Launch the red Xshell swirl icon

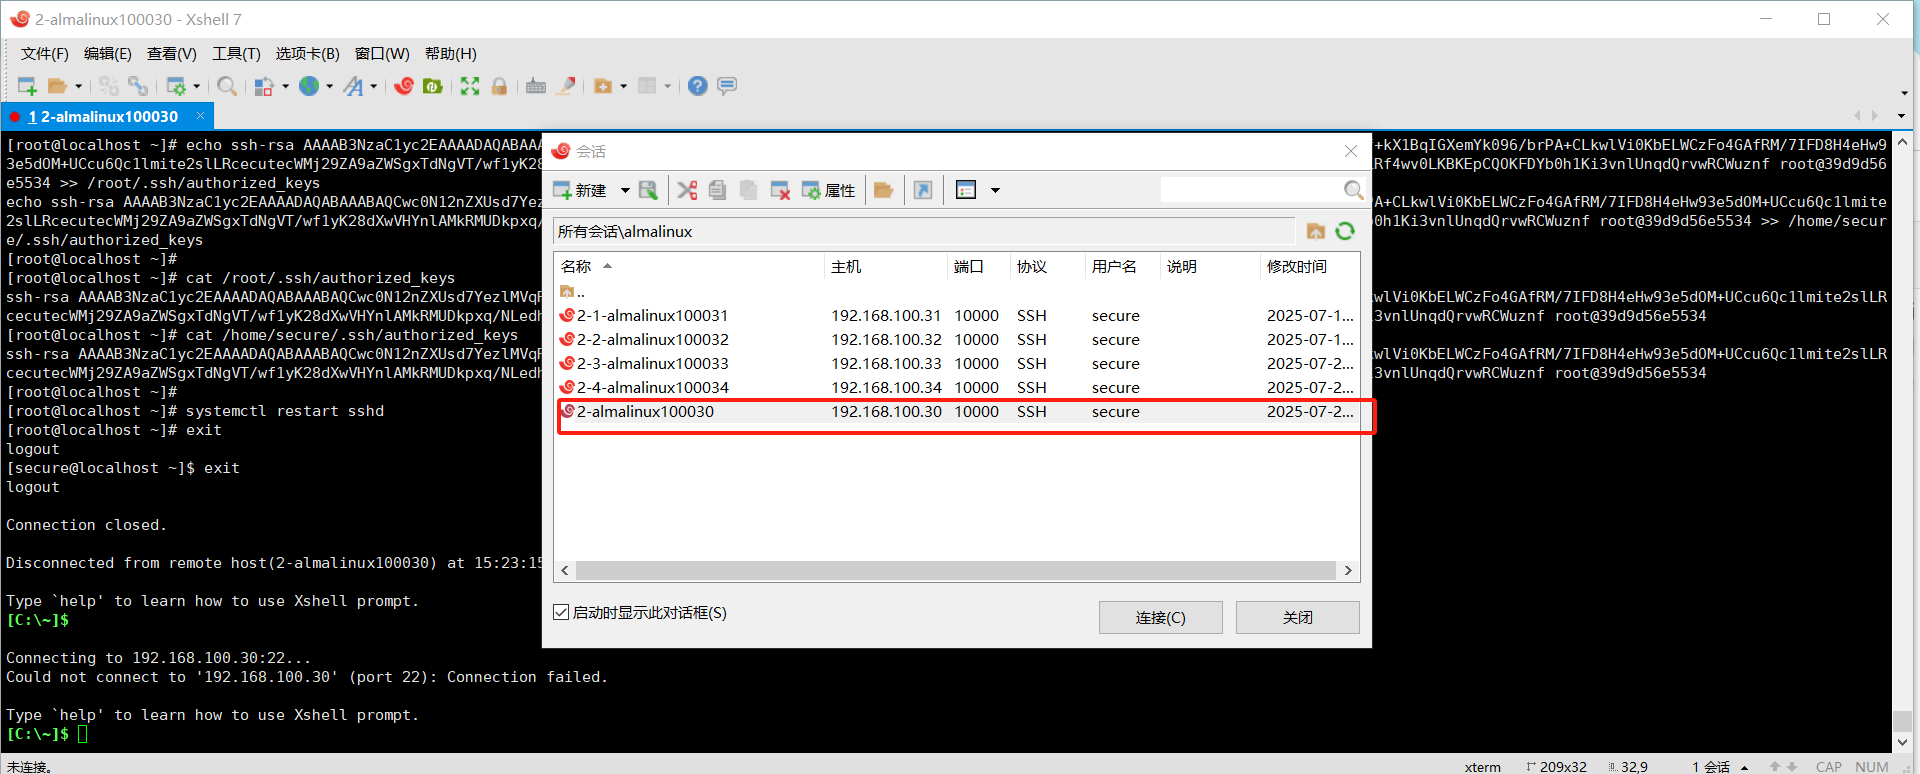[404, 86]
